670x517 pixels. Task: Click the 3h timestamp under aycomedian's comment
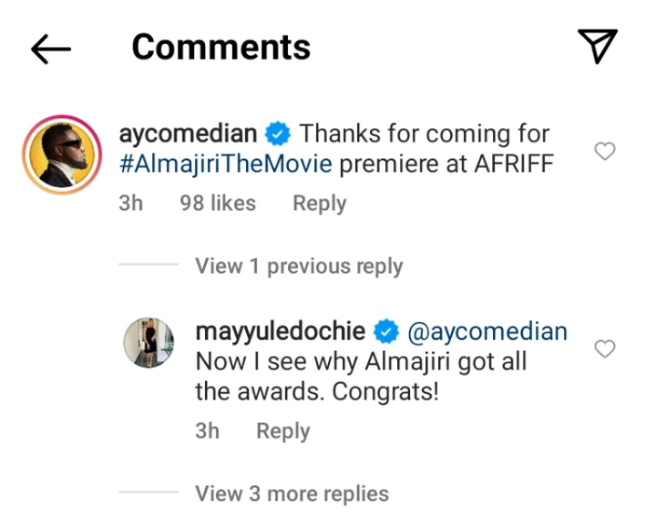click(x=132, y=203)
